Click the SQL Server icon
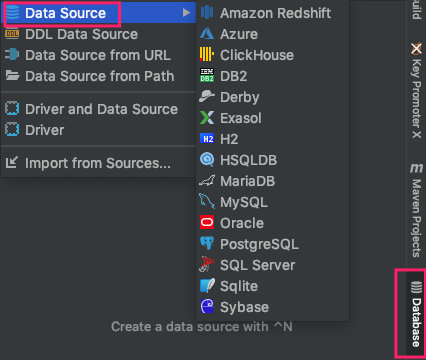The width and height of the screenshot is (426, 360). pos(207,264)
